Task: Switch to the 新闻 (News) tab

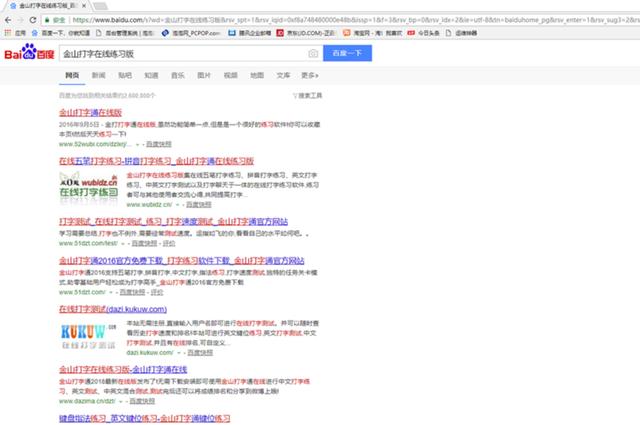Action: (98, 75)
